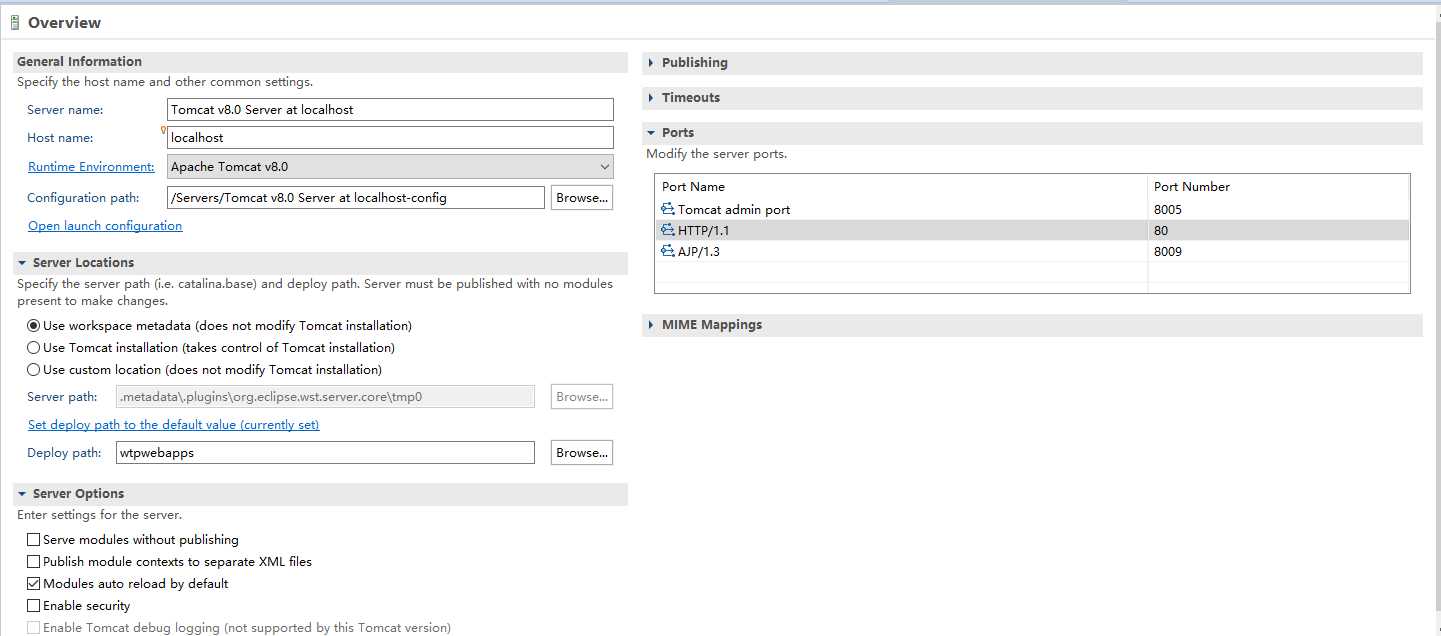Expand the Publishing section
Screen dimensions: 1441x636
651,63
